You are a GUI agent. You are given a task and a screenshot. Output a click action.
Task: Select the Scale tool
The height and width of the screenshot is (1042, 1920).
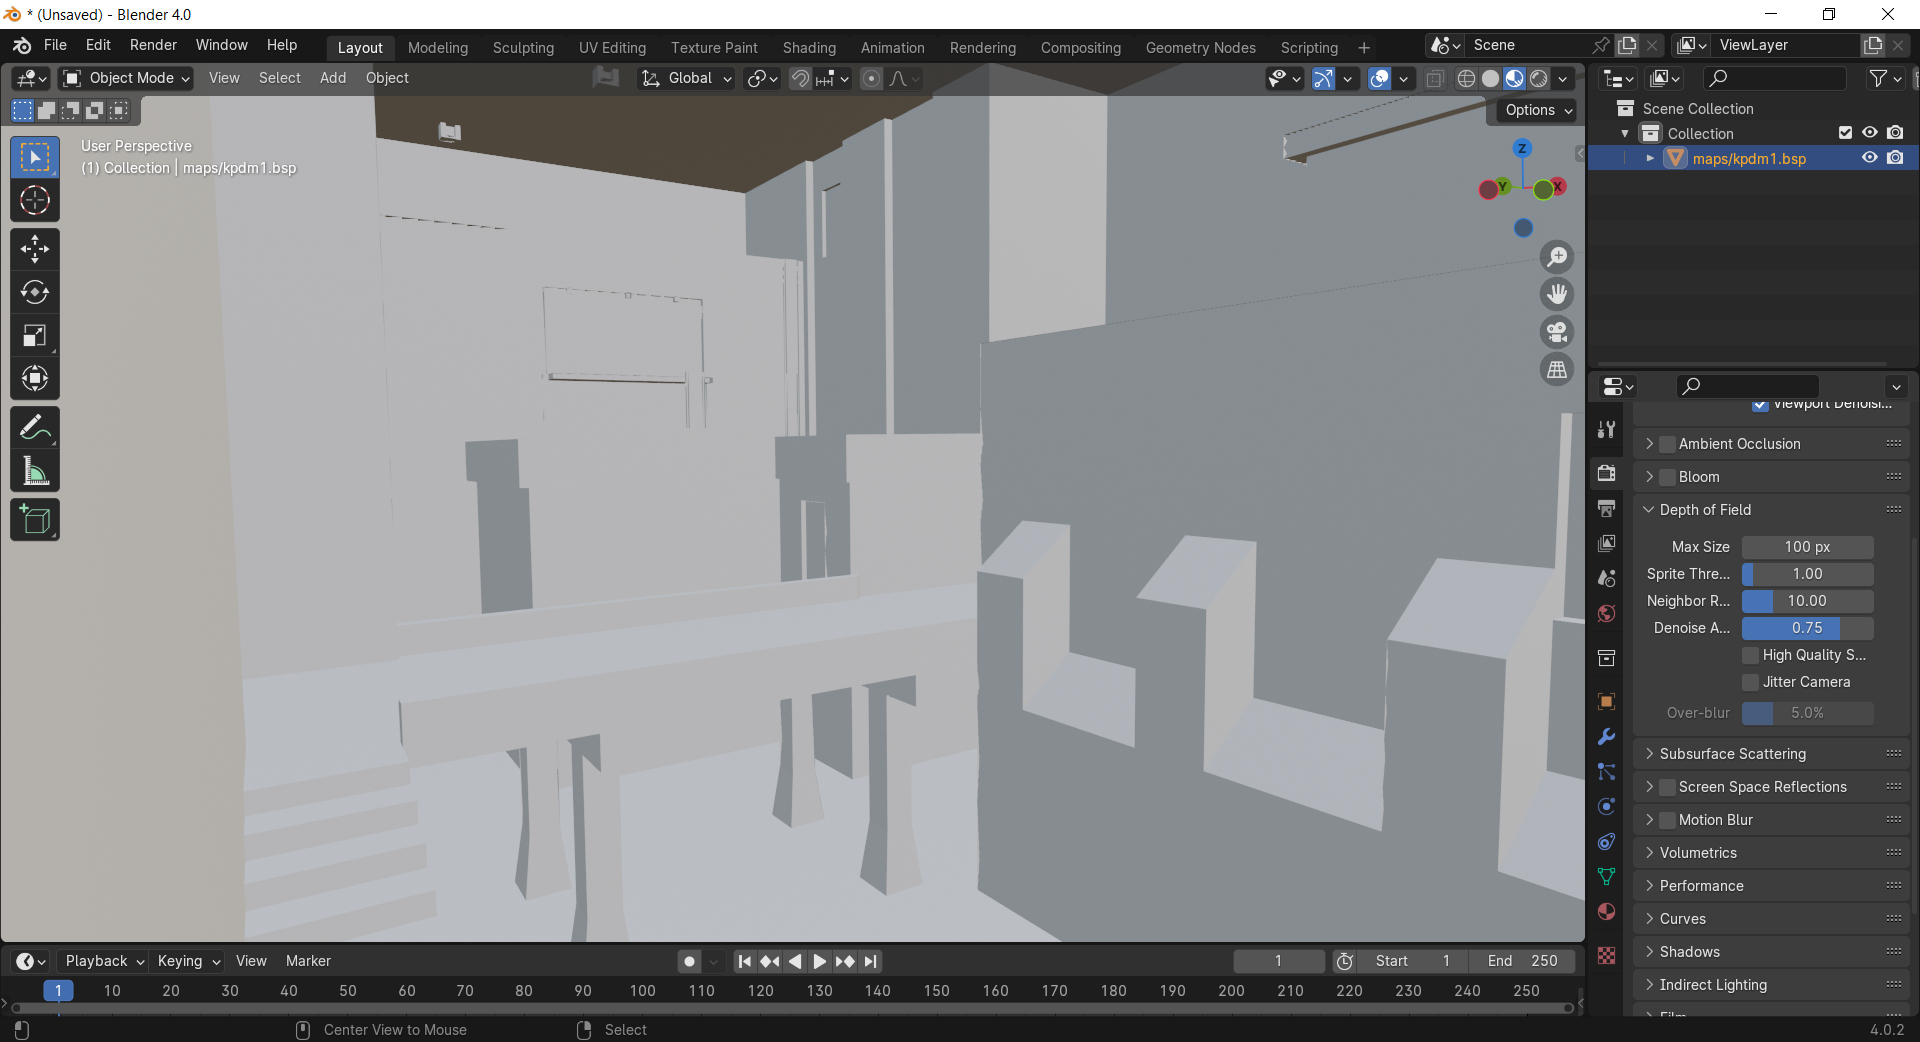35,336
